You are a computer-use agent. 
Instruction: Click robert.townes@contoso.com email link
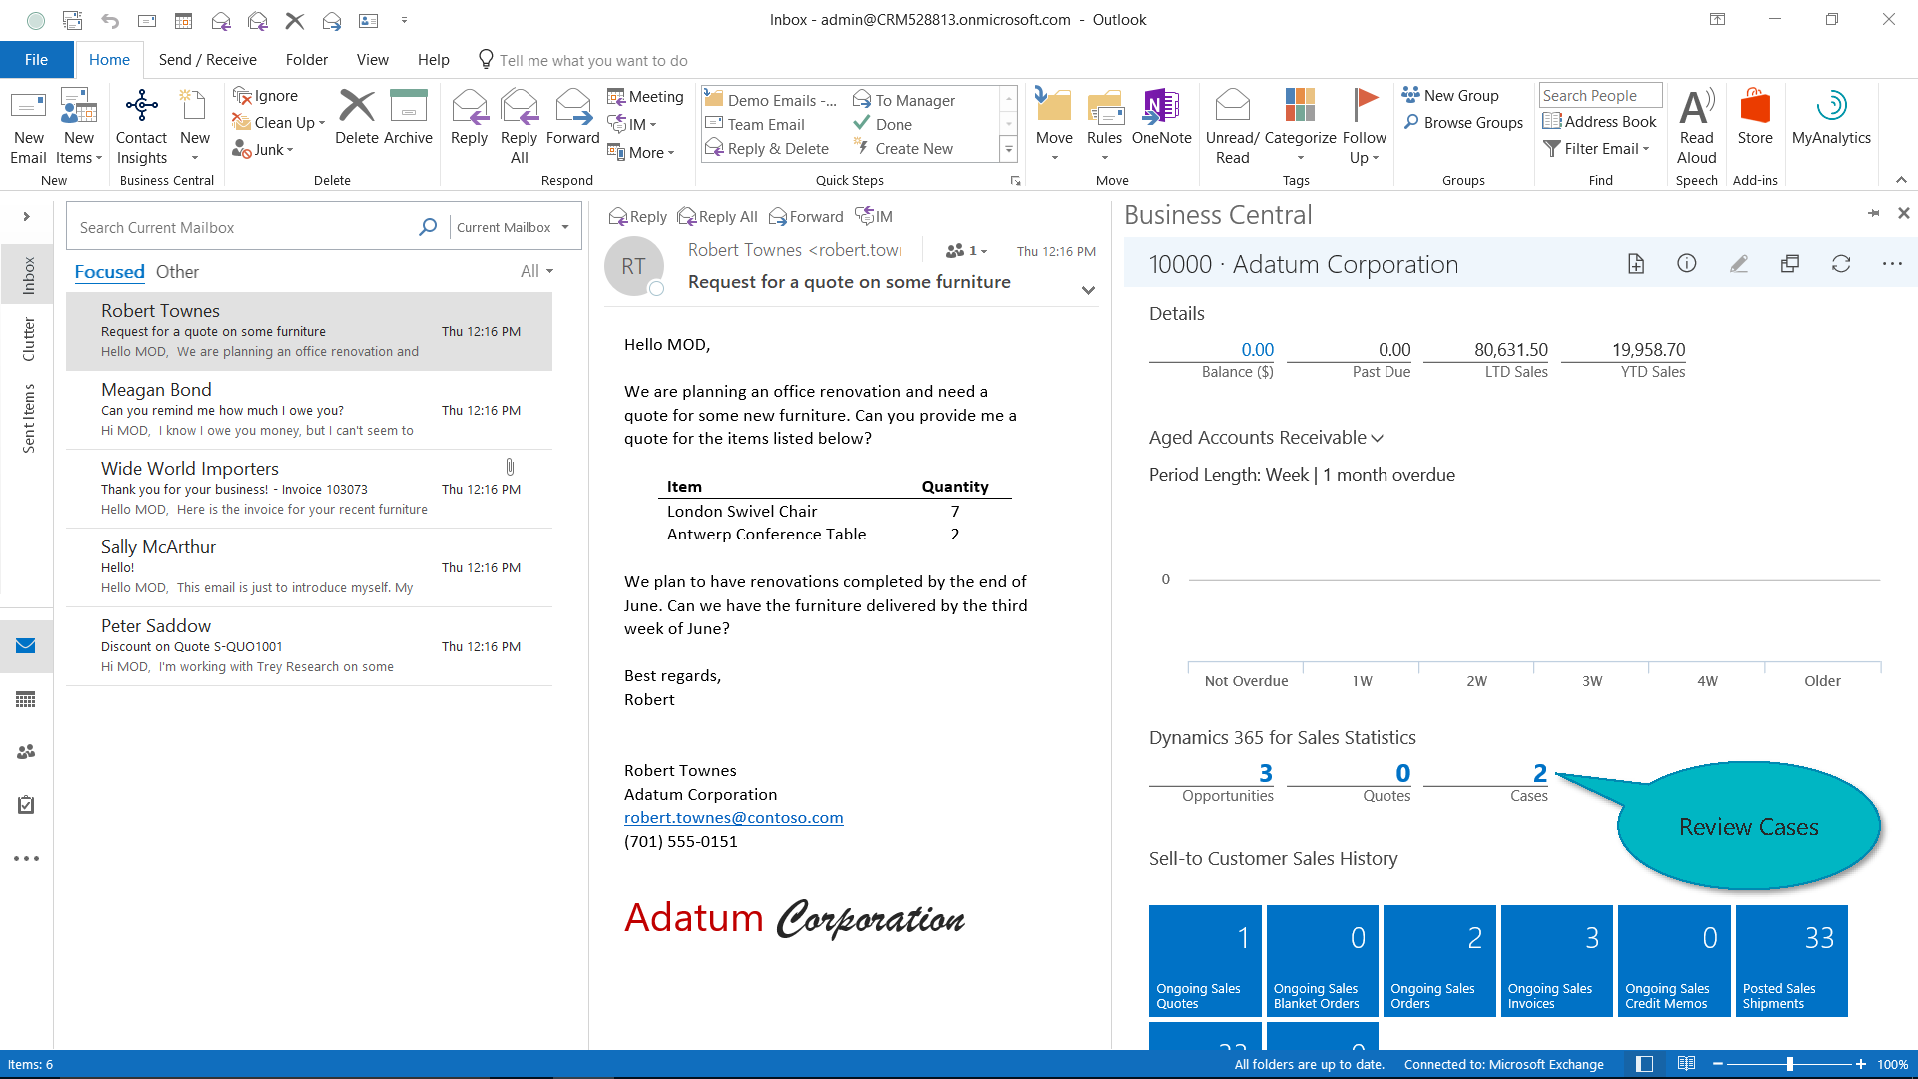733,818
